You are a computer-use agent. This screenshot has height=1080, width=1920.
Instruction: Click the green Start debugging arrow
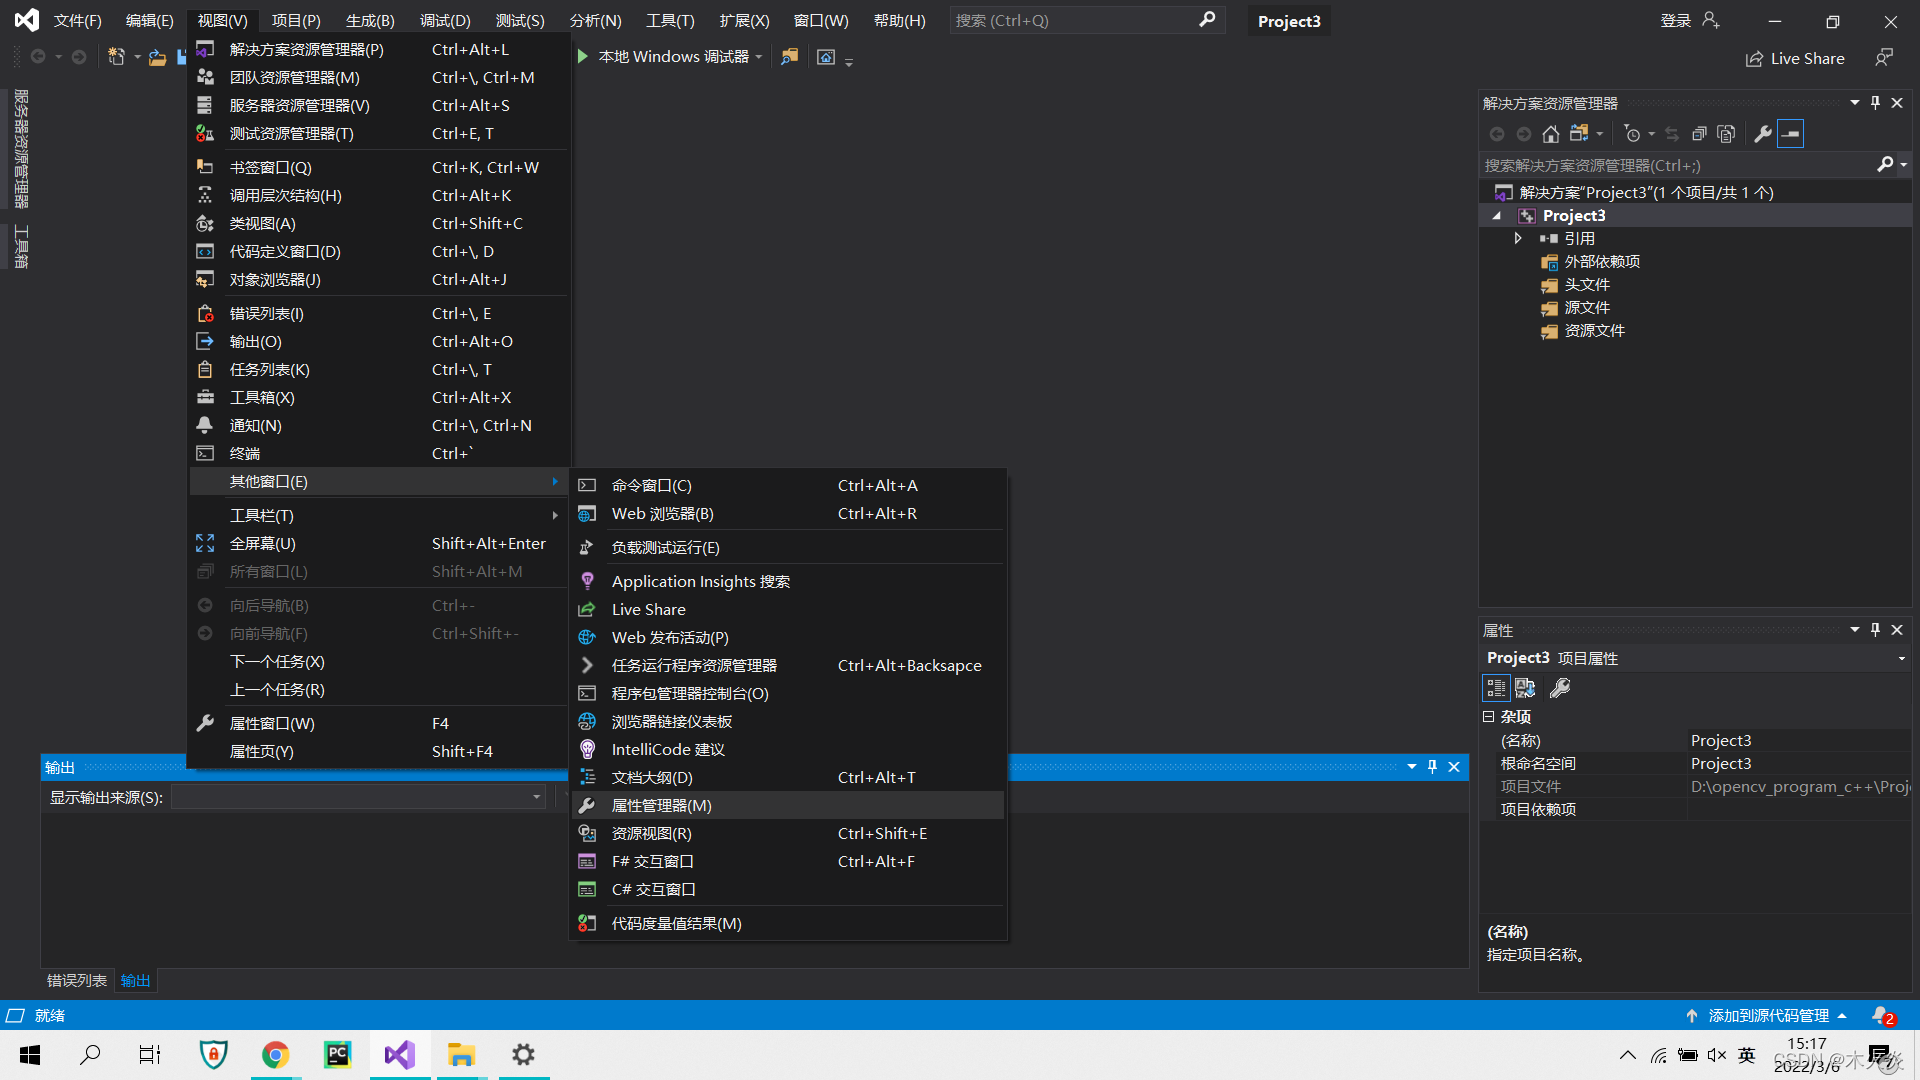(583, 57)
